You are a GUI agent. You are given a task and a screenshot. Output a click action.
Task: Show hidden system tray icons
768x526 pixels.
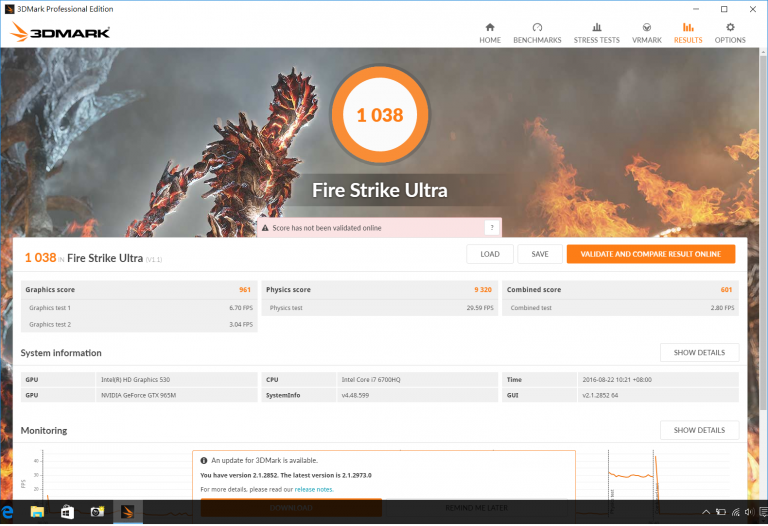coord(706,512)
